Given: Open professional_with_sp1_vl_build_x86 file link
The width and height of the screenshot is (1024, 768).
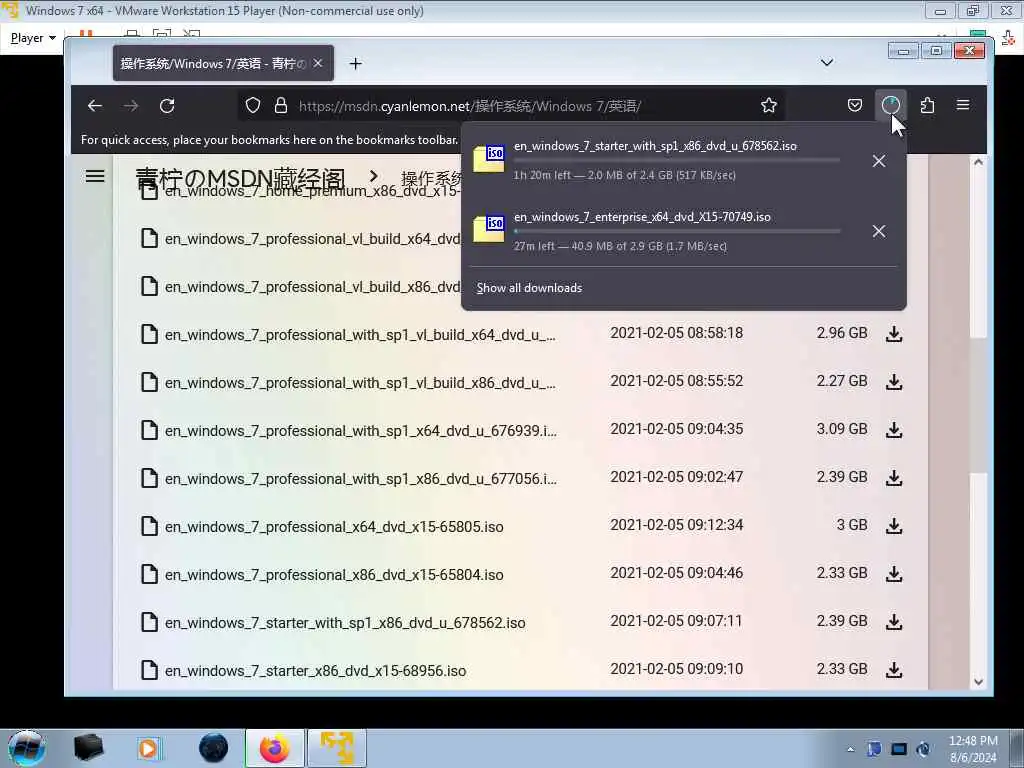Looking at the screenshot, I should coord(360,383).
